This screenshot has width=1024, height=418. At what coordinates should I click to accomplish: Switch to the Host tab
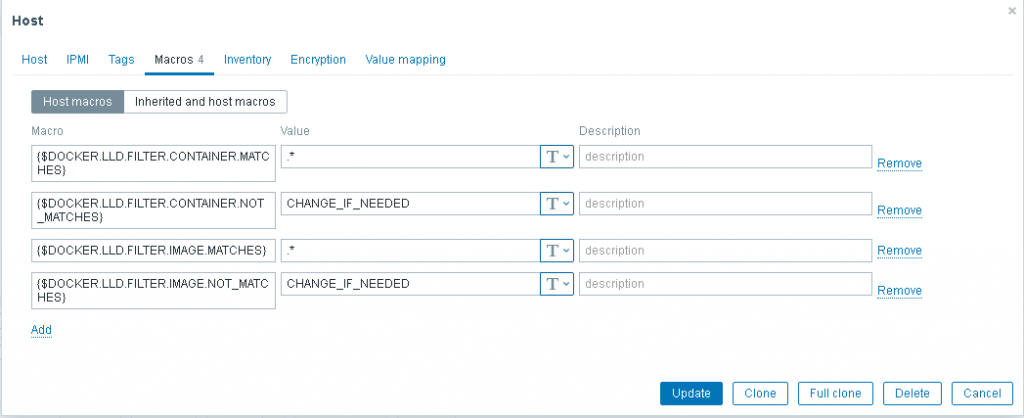pyautogui.click(x=34, y=59)
